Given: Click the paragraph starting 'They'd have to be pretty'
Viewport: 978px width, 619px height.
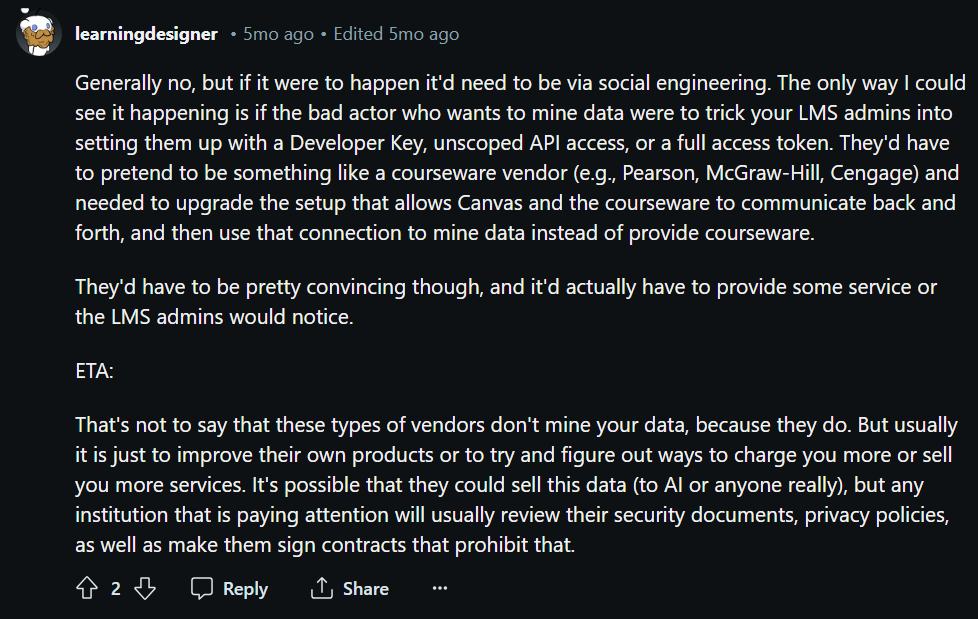Looking at the screenshot, I should click(506, 302).
